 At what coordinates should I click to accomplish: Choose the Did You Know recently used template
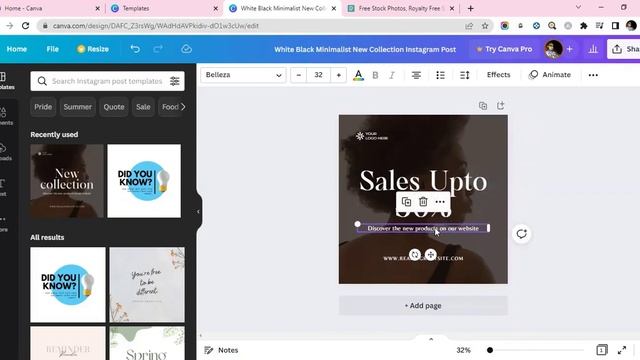pyautogui.click(x=144, y=181)
